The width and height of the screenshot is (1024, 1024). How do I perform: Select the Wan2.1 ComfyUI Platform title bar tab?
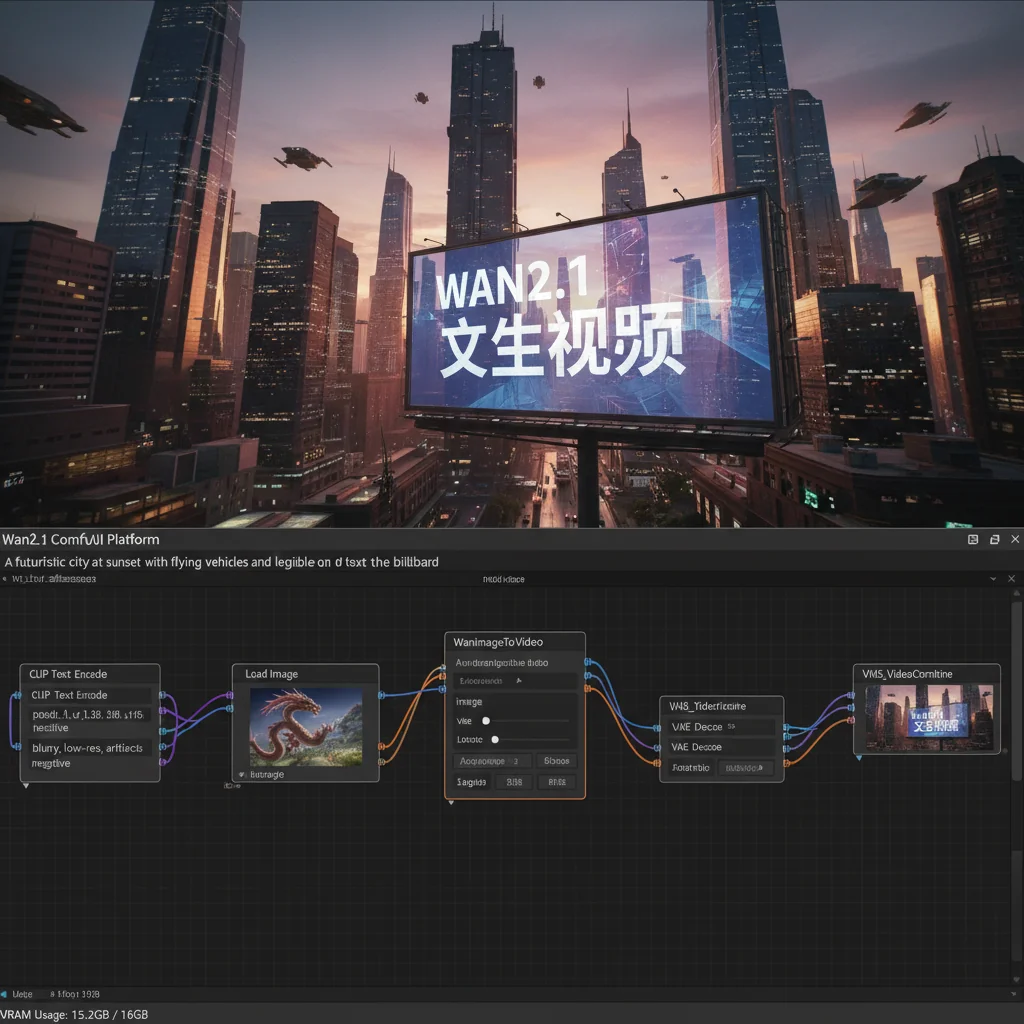[80, 539]
